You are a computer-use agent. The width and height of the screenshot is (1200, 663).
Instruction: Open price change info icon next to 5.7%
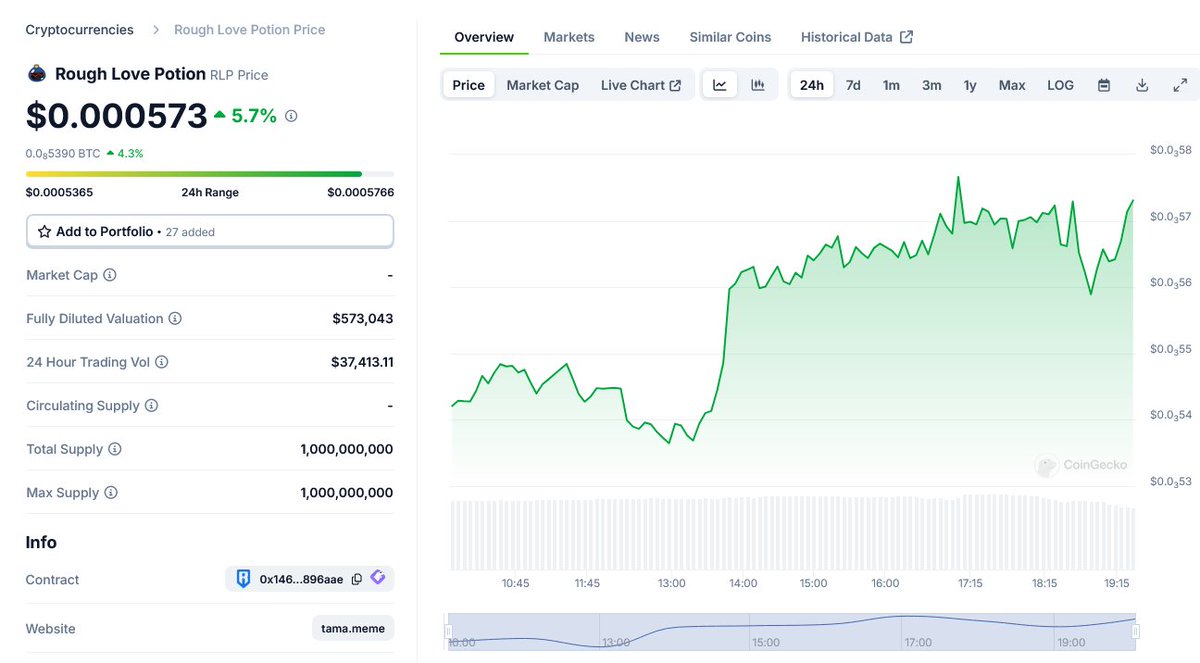pyautogui.click(x=291, y=116)
